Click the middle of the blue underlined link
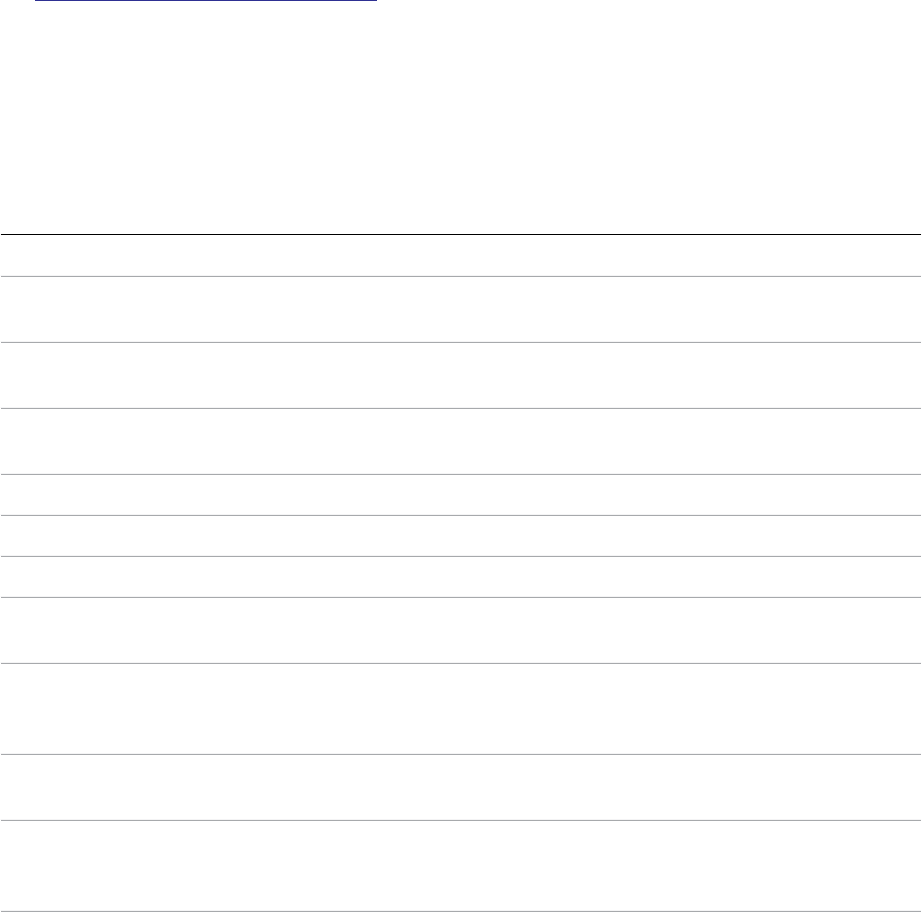 point(206,1)
